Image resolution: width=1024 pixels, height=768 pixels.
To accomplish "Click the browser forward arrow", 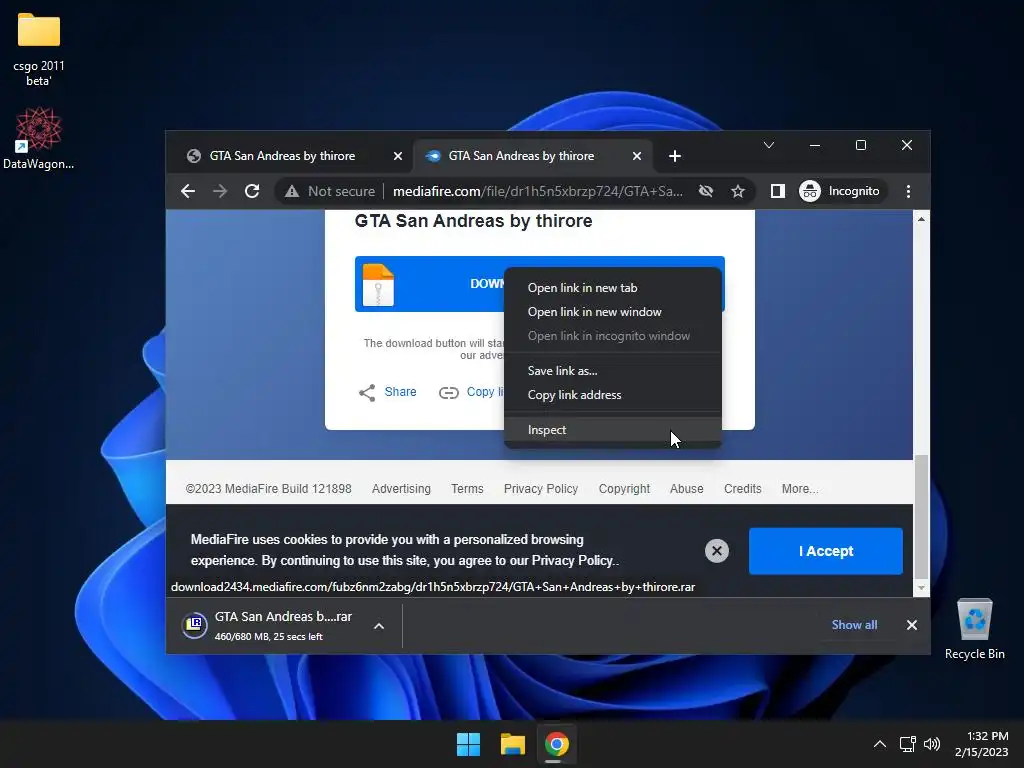I will 220,191.
